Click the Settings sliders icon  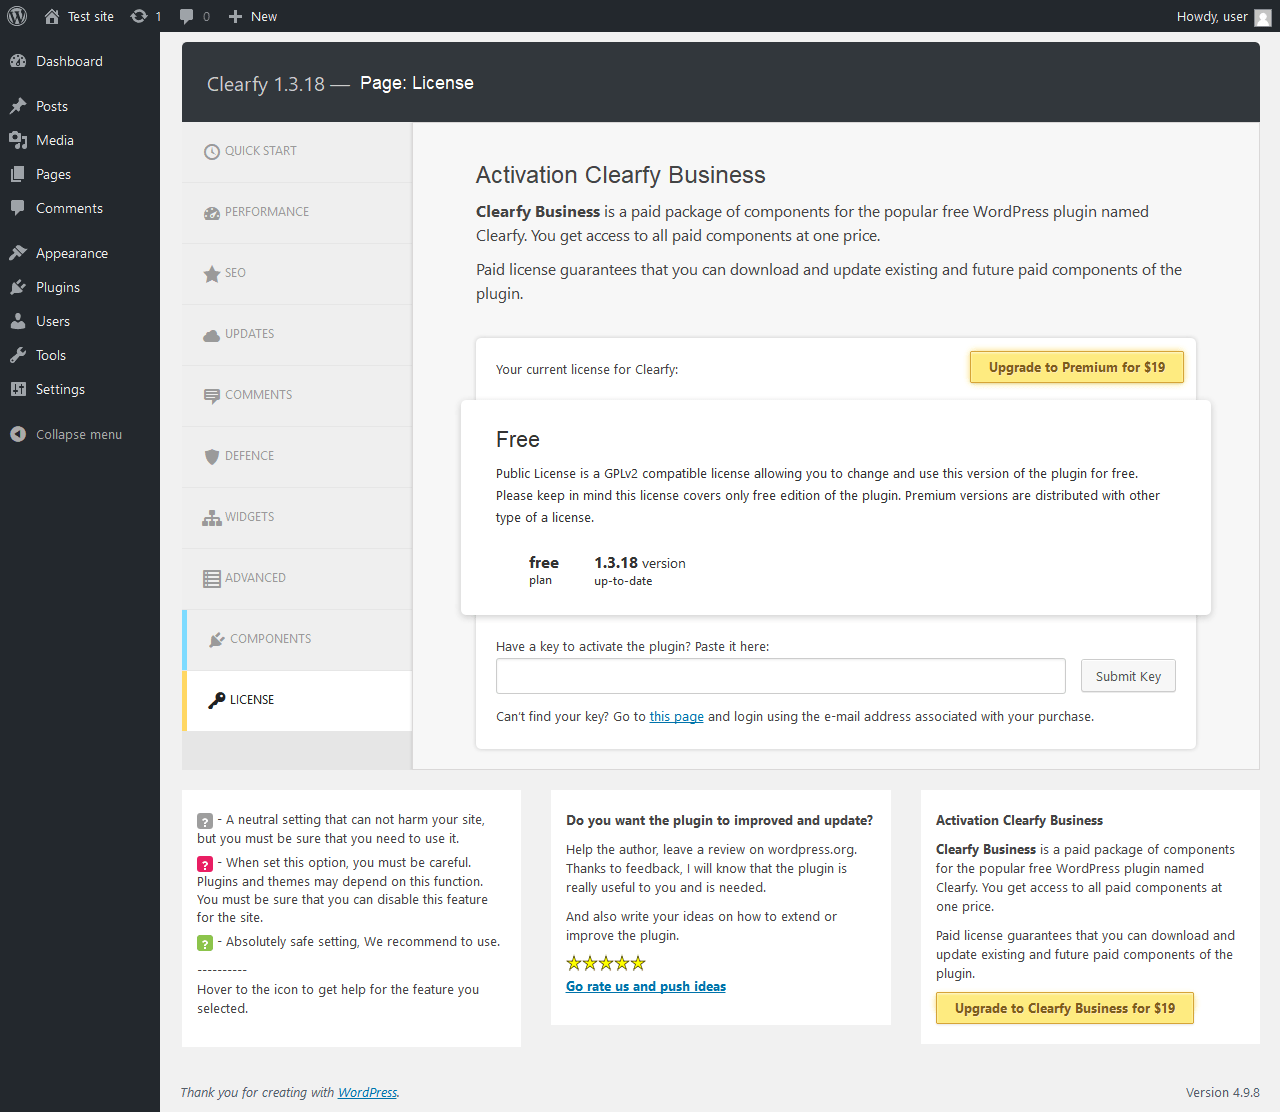[18, 389]
